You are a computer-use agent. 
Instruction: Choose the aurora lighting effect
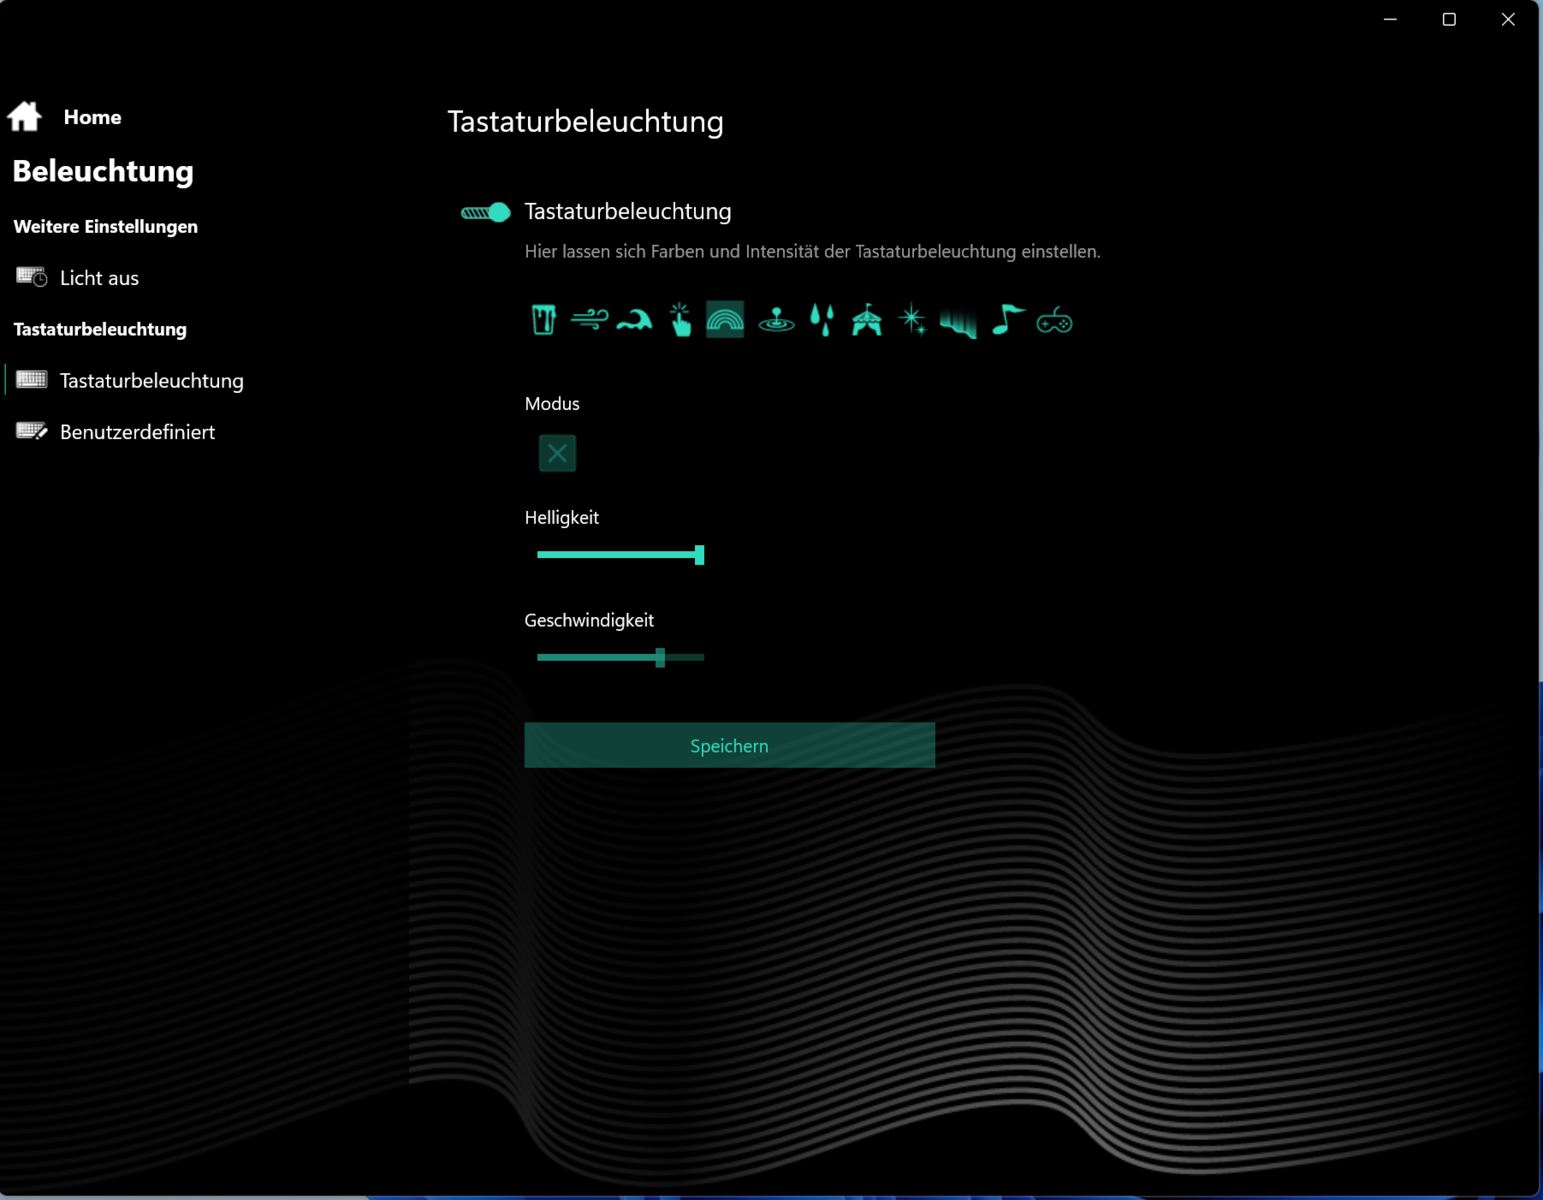[958, 322]
